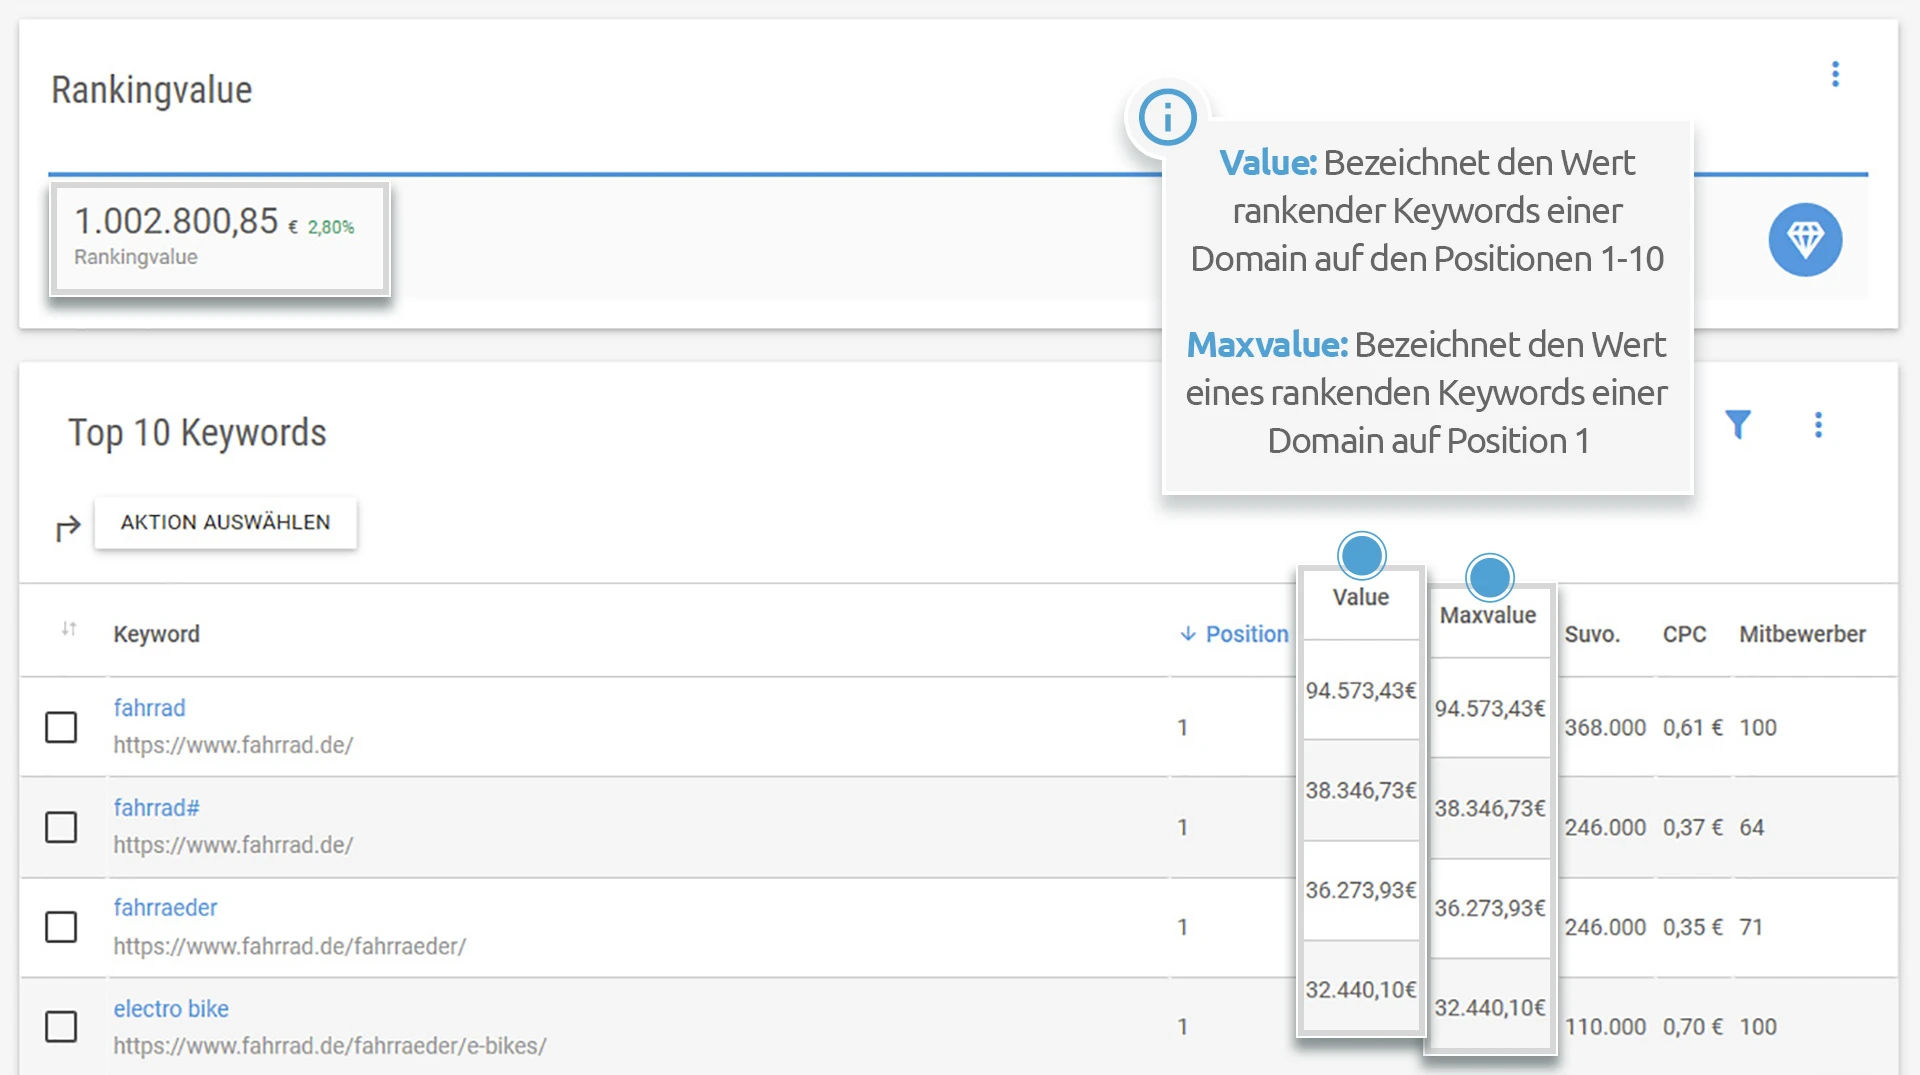The width and height of the screenshot is (1920, 1075).
Task: Open the Top 10 Keywords options menu
Action: click(1820, 424)
